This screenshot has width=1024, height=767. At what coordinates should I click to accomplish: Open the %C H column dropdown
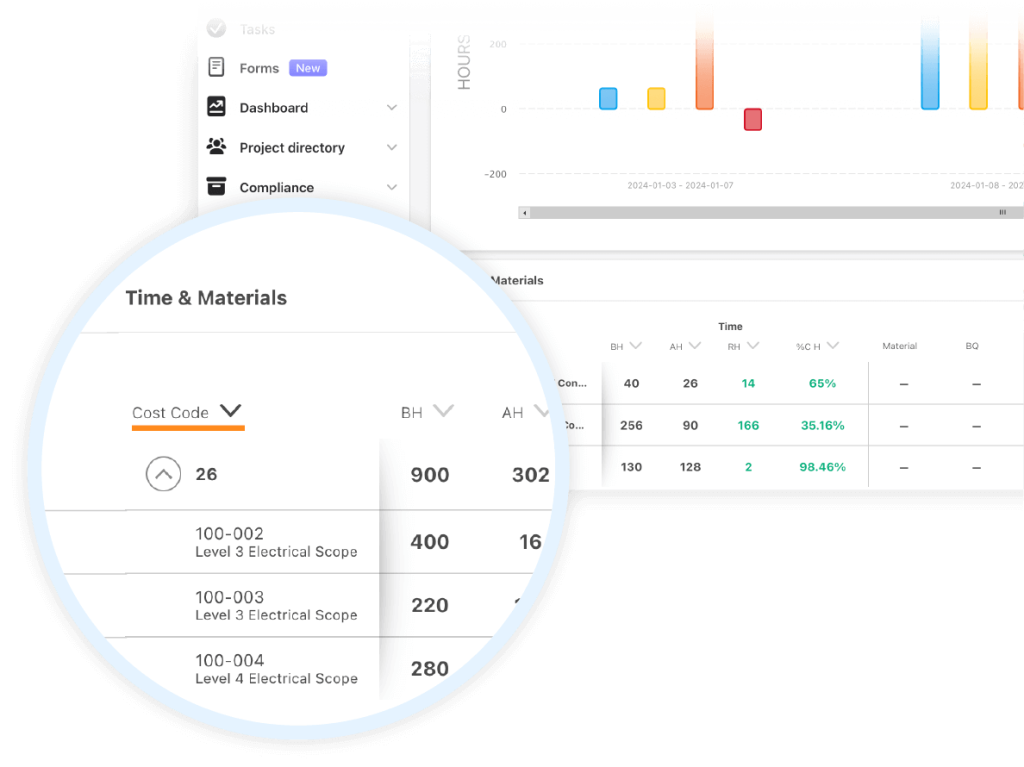coord(832,346)
